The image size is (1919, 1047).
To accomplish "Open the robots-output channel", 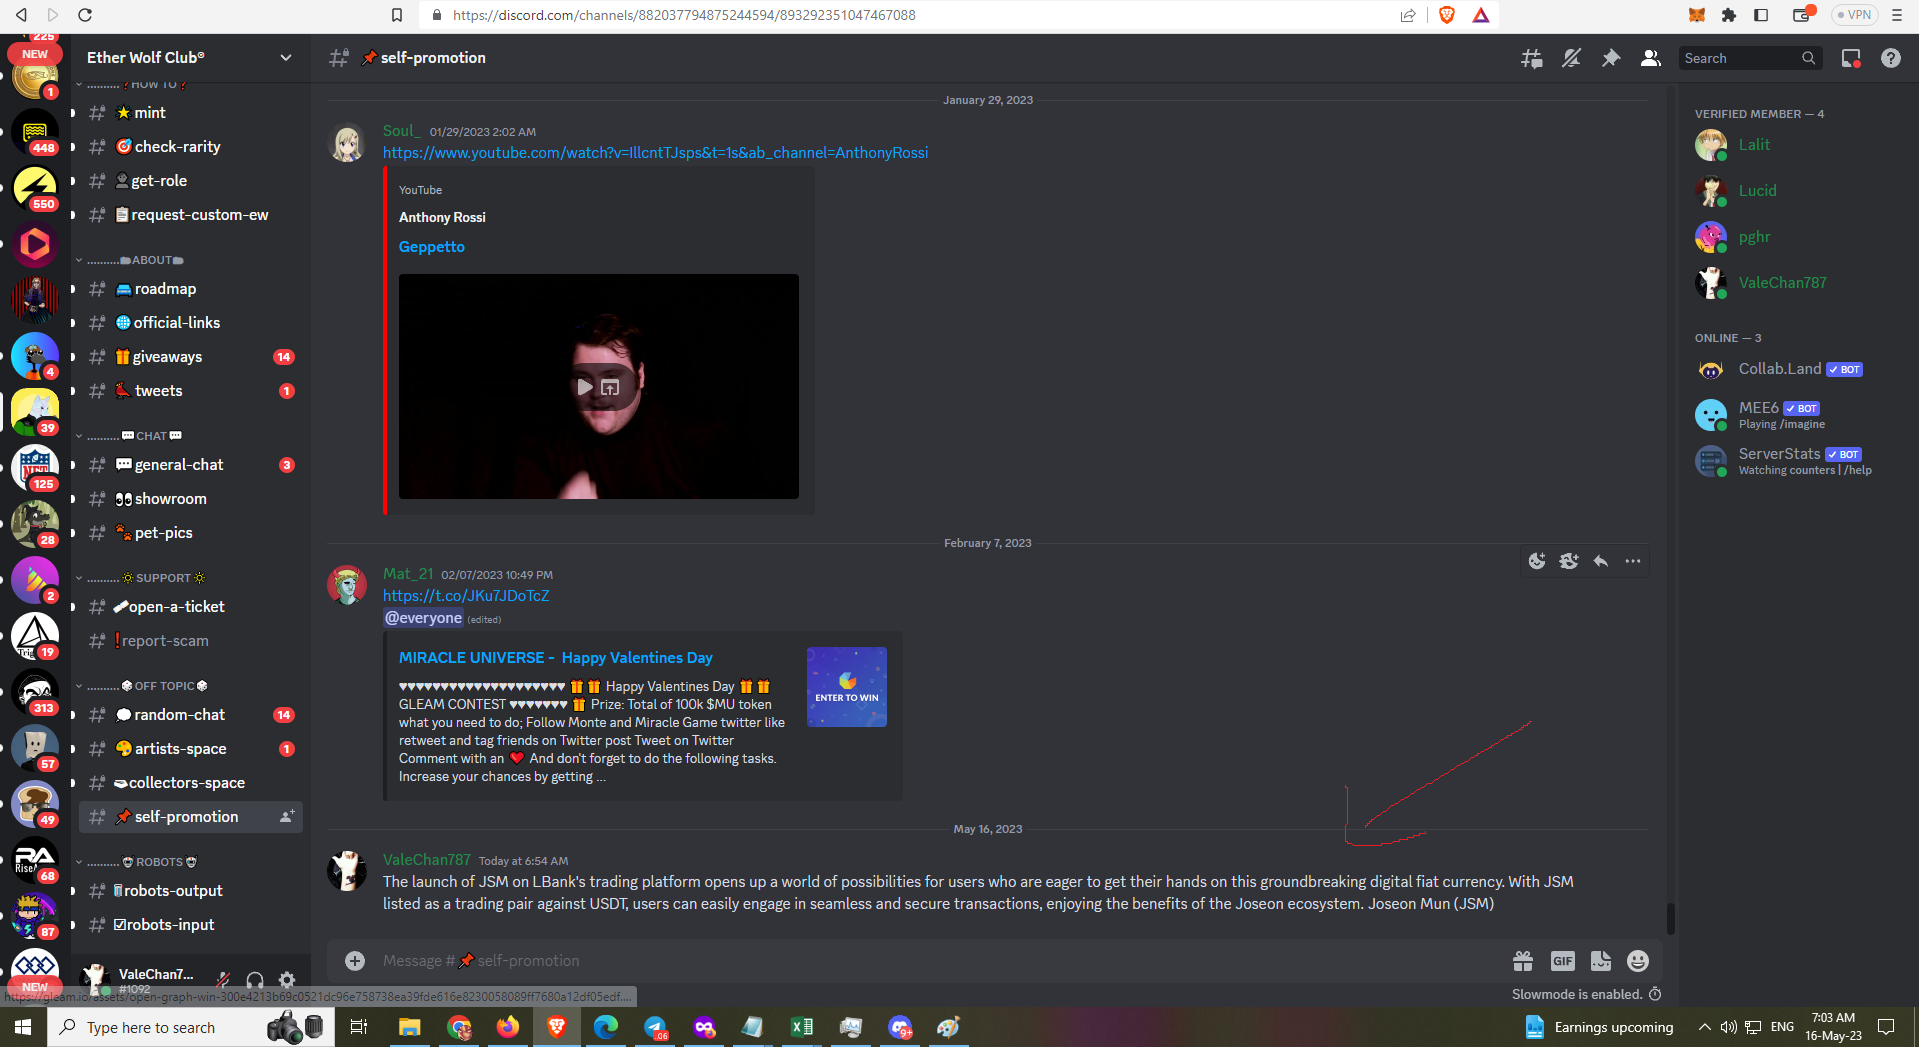I will (190, 891).
